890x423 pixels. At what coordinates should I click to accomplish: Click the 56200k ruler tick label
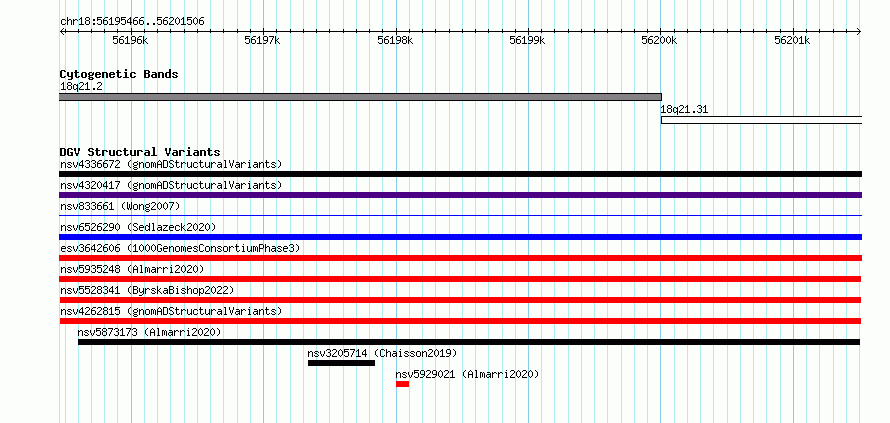660,40
